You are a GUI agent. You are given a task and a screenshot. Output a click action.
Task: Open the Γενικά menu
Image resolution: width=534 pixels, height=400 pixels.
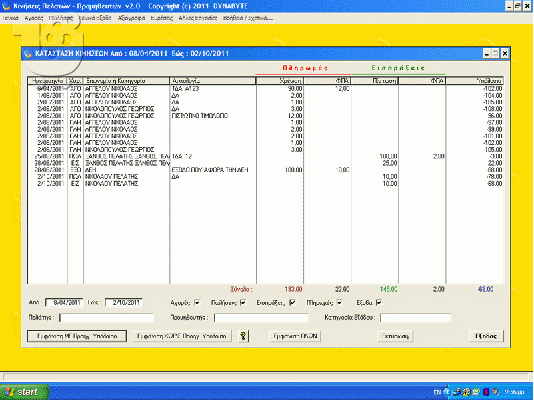(x=10, y=18)
